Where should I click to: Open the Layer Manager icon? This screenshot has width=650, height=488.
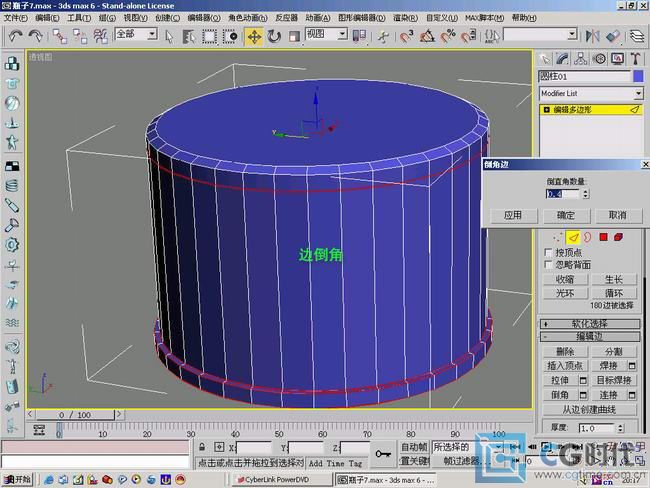[637, 36]
